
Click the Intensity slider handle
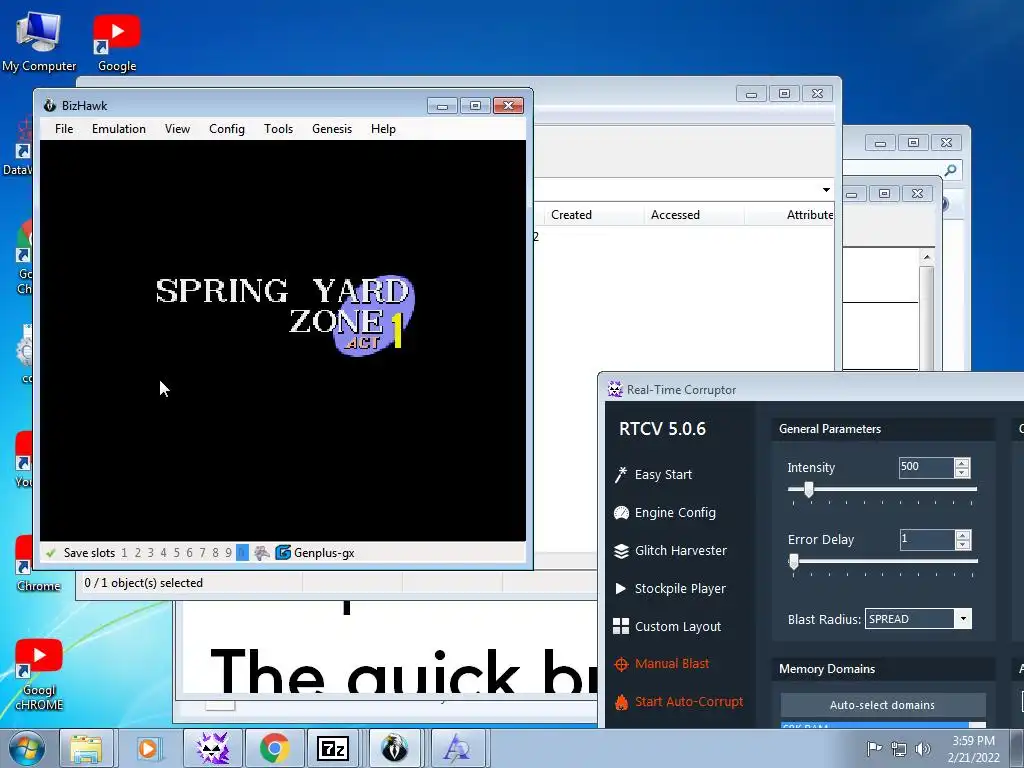[x=808, y=489]
